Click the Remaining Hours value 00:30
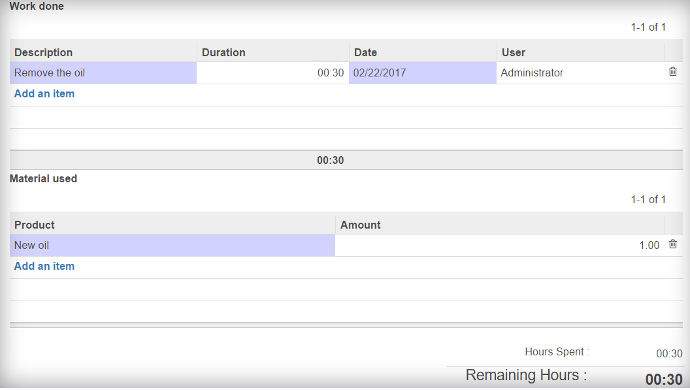 tap(664, 379)
